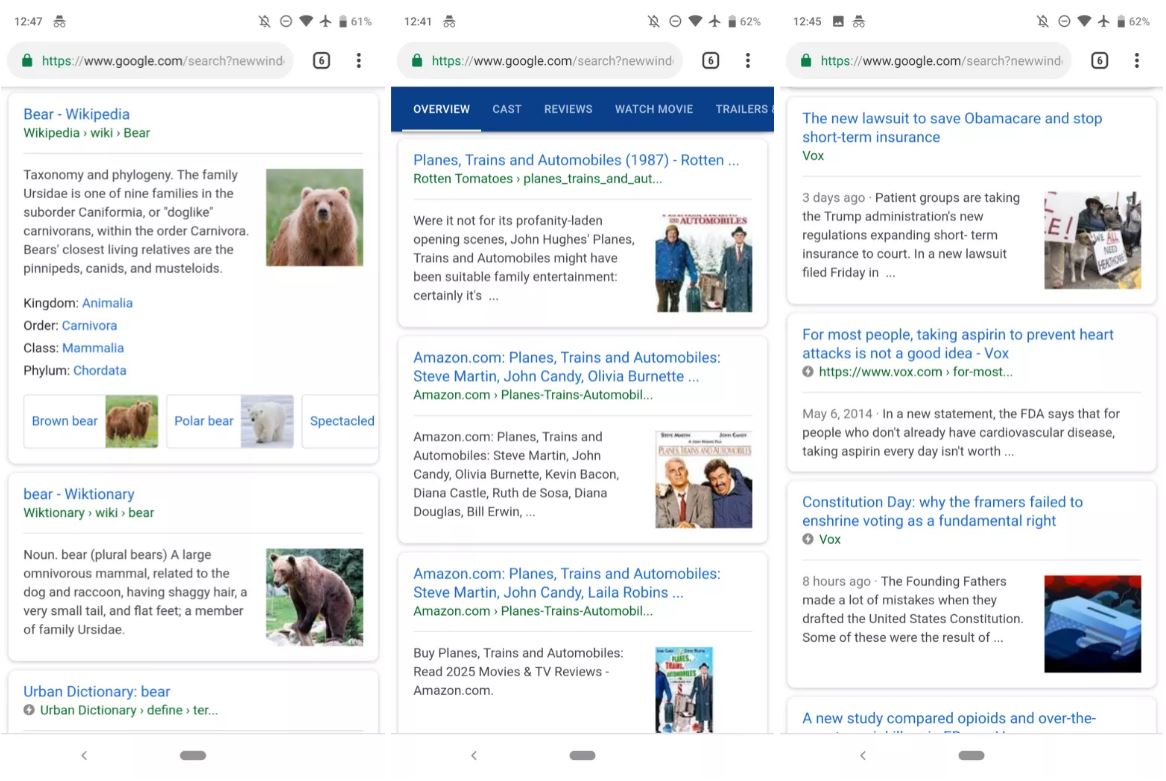Open tab switcher on the Vox results page

1099,61
